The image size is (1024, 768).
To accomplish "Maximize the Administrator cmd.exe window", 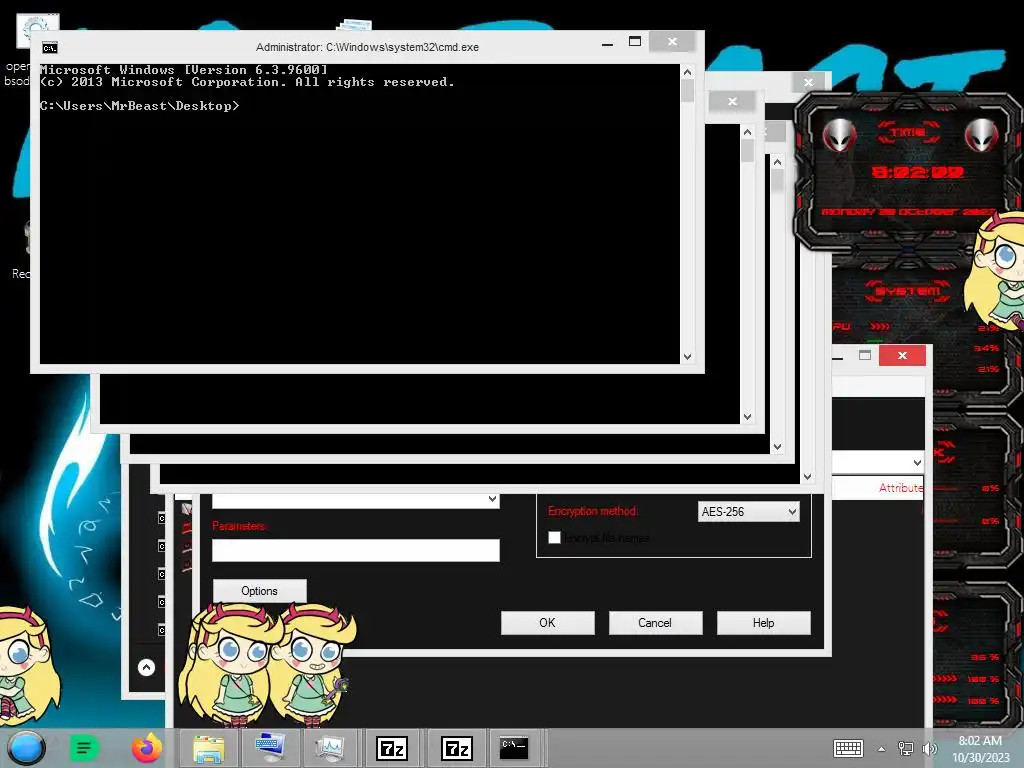I will 635,42.
